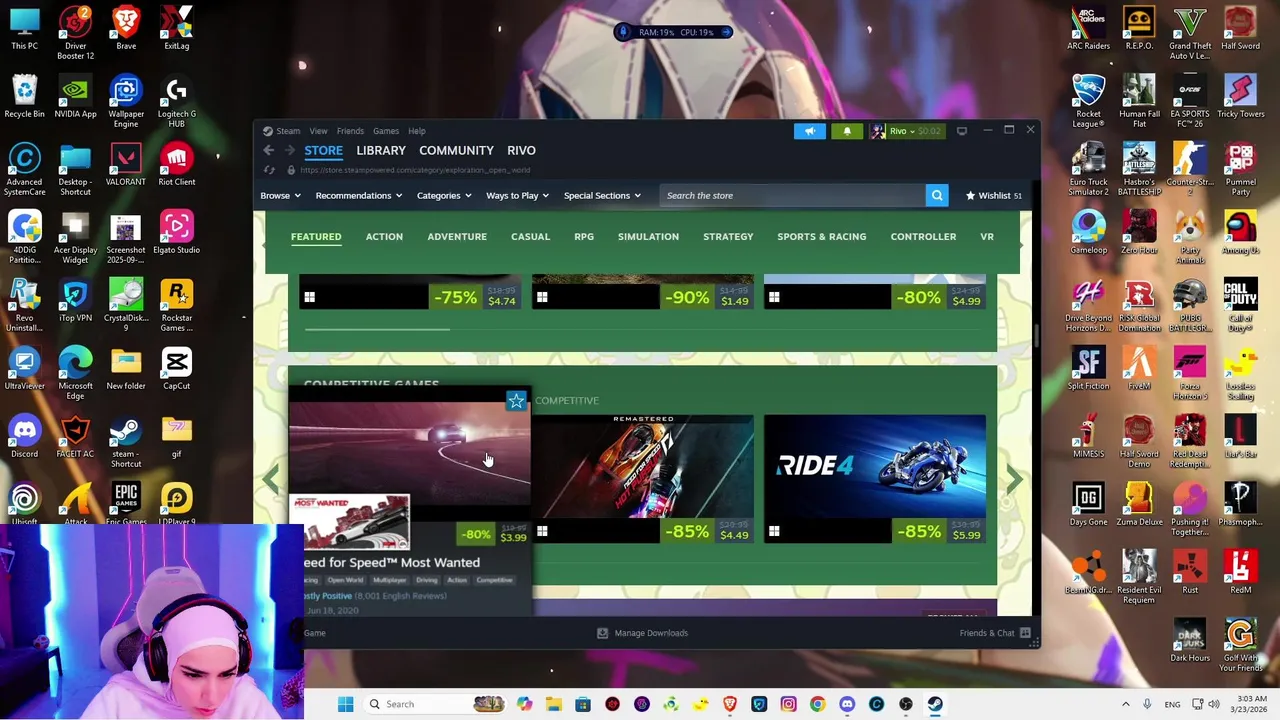Expand the Recommendations dropdown
Screen dimensions: 1280x720
pyautogui.click(x=358, y=196)
